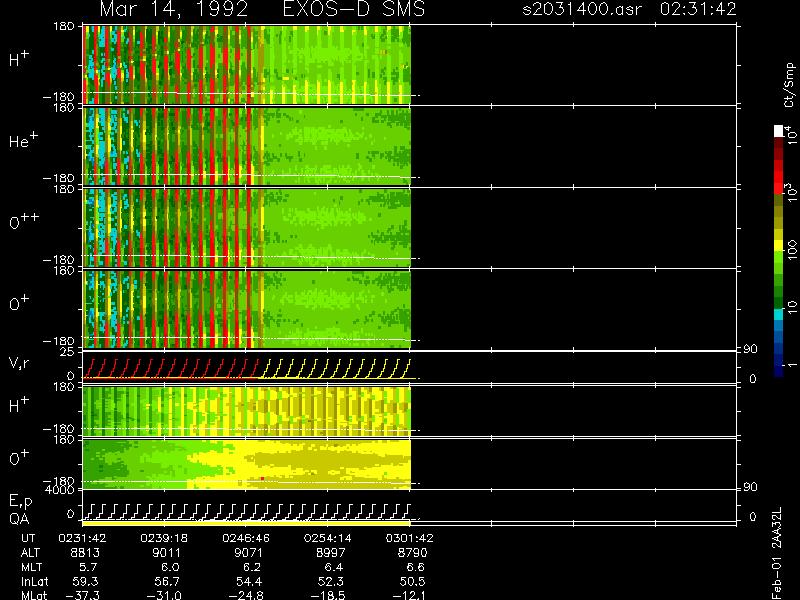The image size is (800, 600).
Task: Select the UT value "0246:46"
Action: [245, 538]
